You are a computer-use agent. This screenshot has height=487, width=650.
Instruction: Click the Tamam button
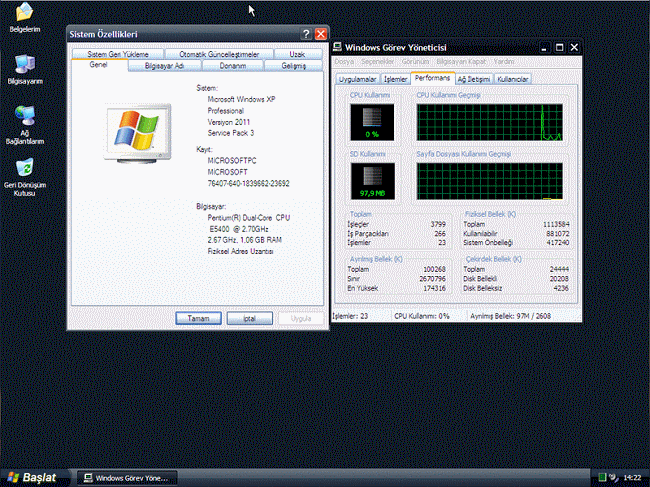pyautogui.click(x=198, y=318)
